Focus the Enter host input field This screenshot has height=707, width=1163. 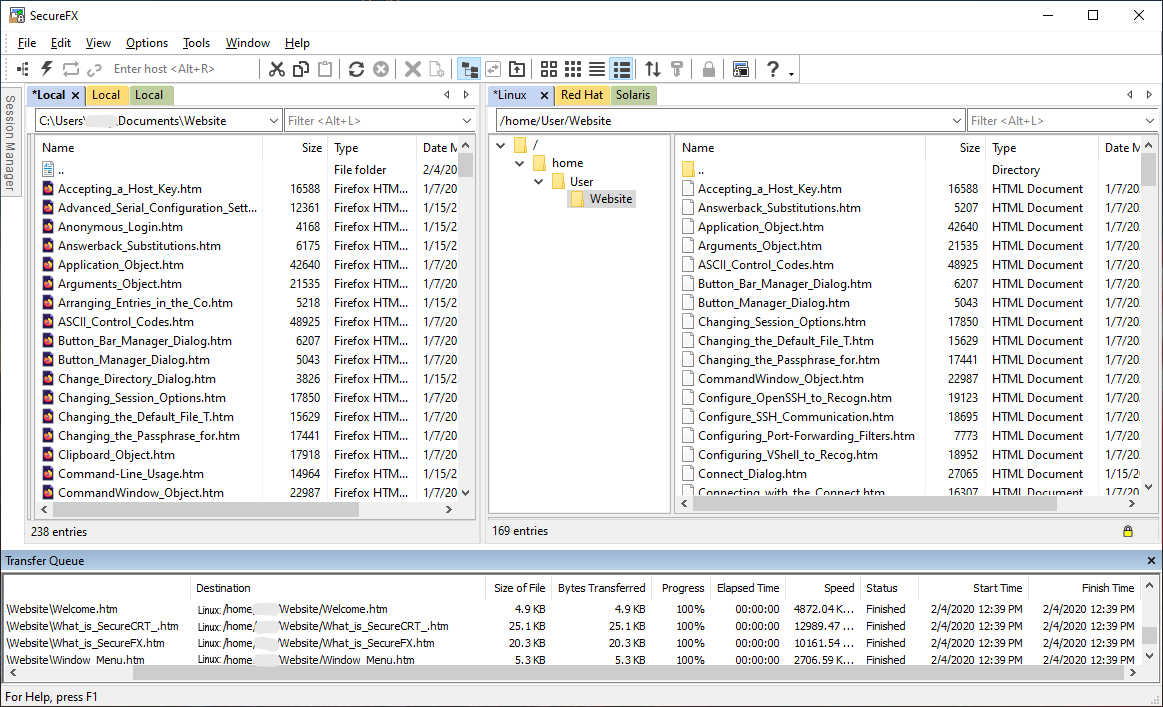click(184, 69)
